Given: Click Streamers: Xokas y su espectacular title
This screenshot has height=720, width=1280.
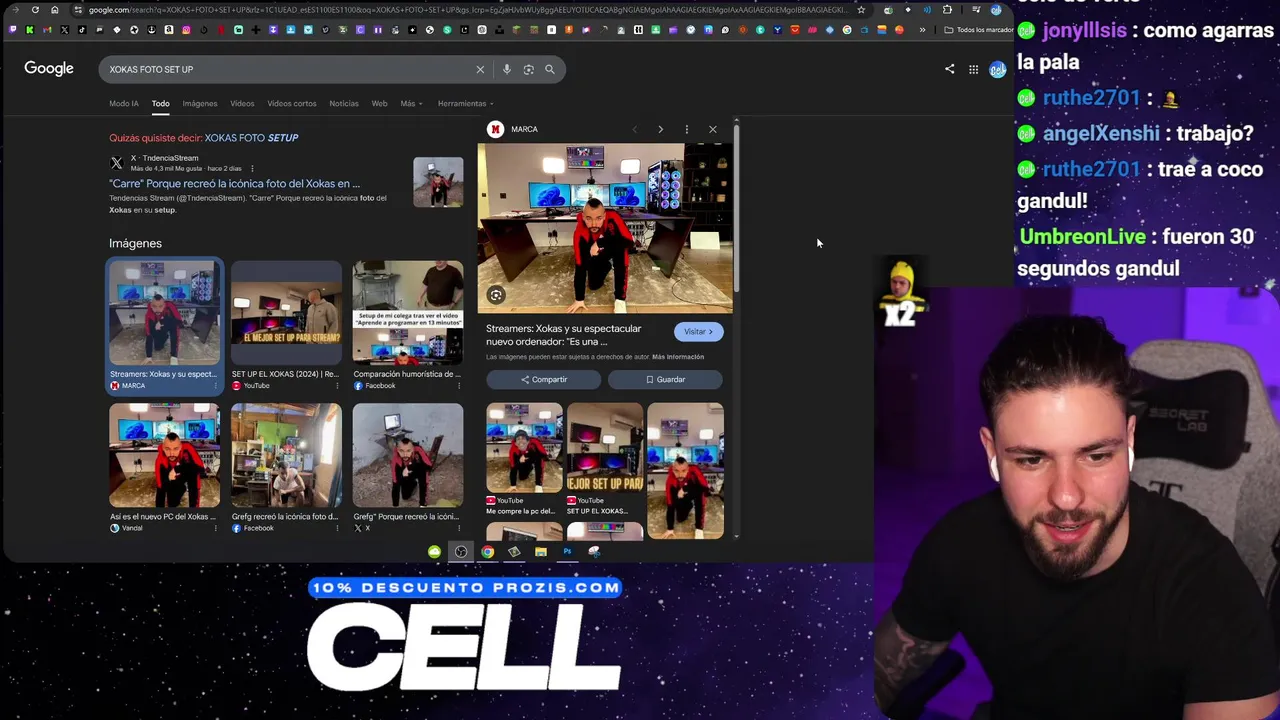Looking at the screenshot, I should pyautogui.click(x=563, y=335).
